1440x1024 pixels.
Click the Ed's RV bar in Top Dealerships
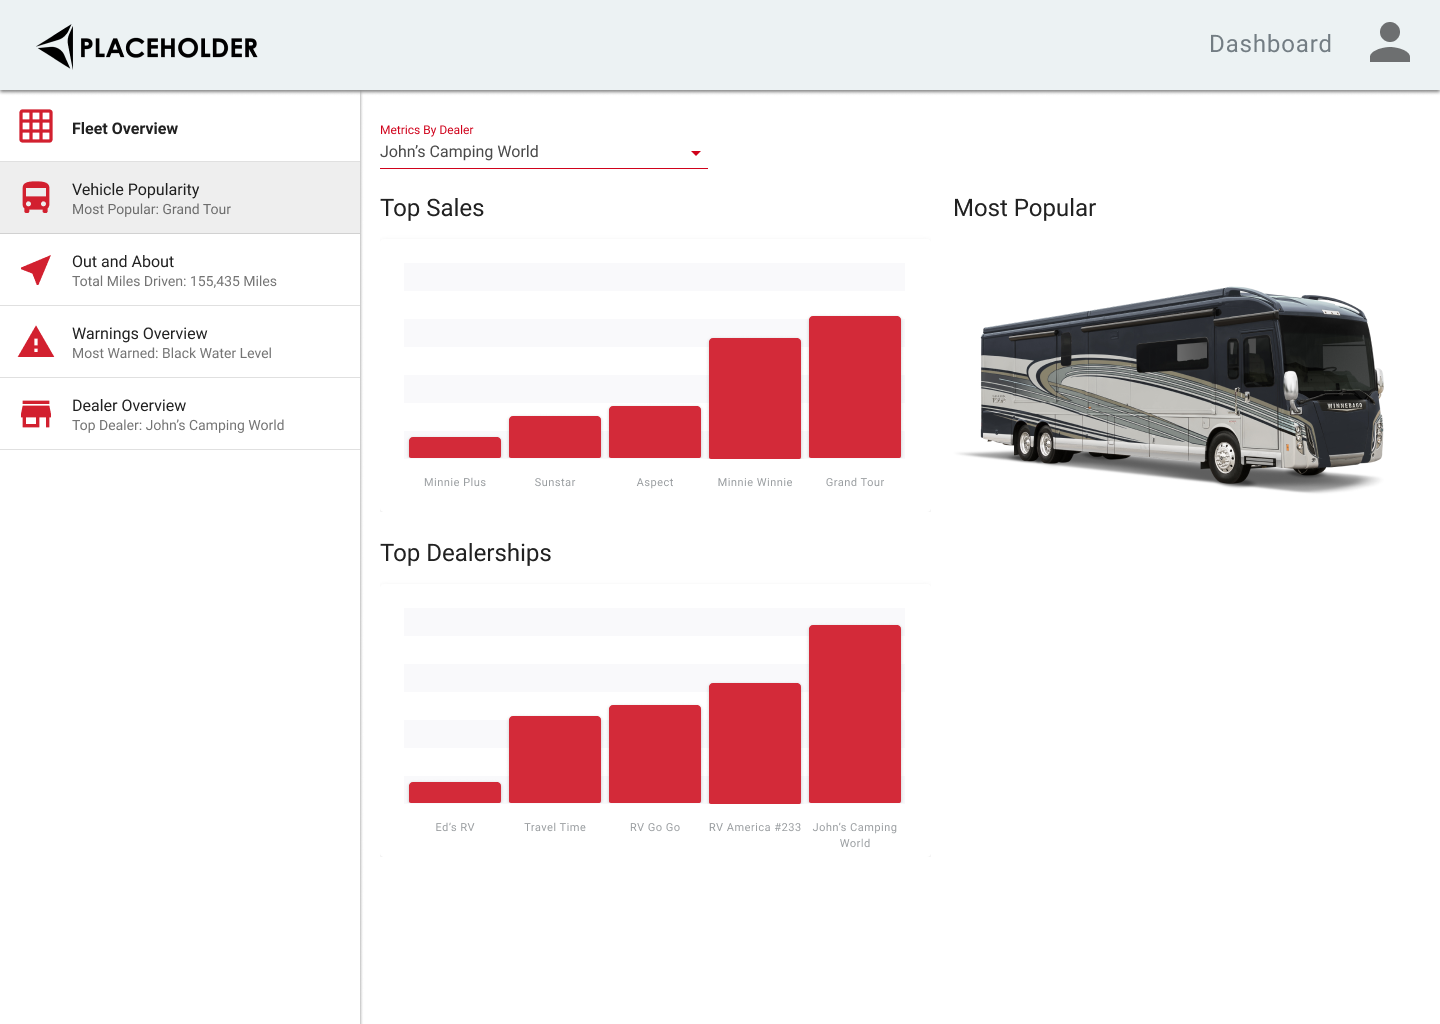point(455,791)
